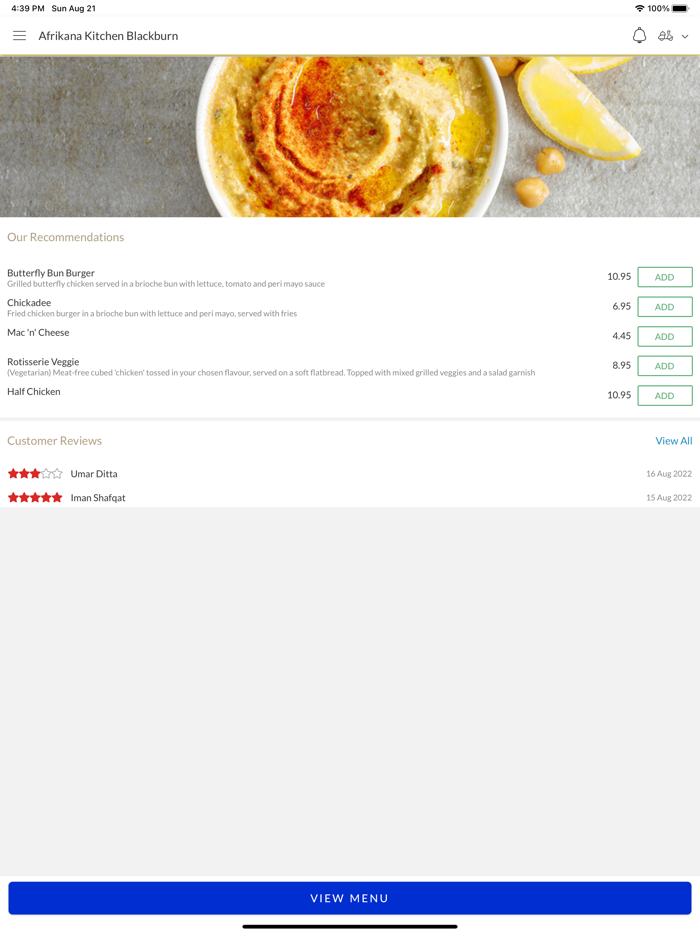Screen dimensions: 700x934
Task: Open notifications bell icon
Action: (639, 36)
